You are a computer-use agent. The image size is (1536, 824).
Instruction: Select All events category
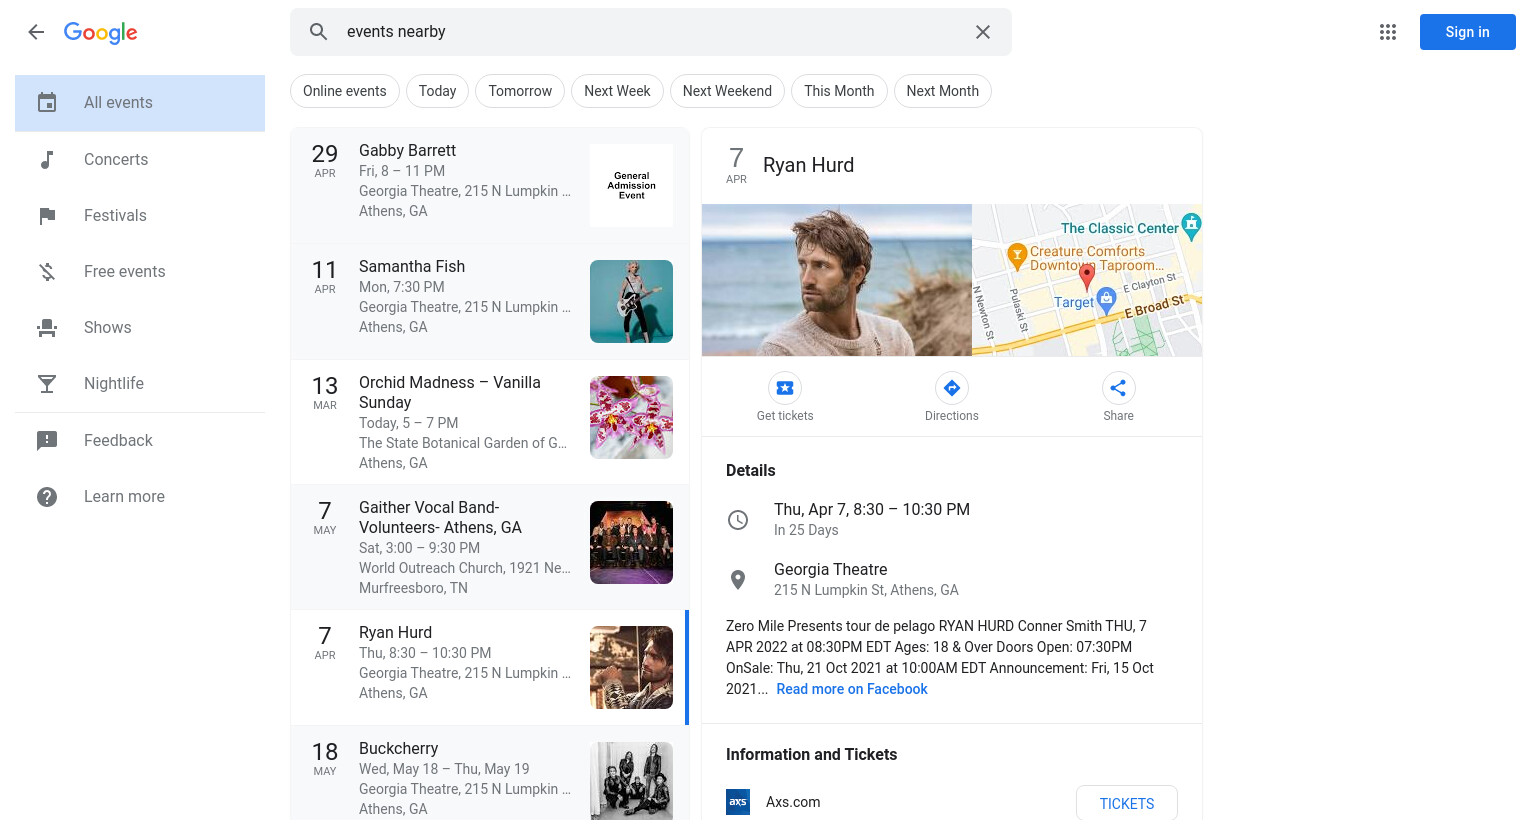click(140, 103)
